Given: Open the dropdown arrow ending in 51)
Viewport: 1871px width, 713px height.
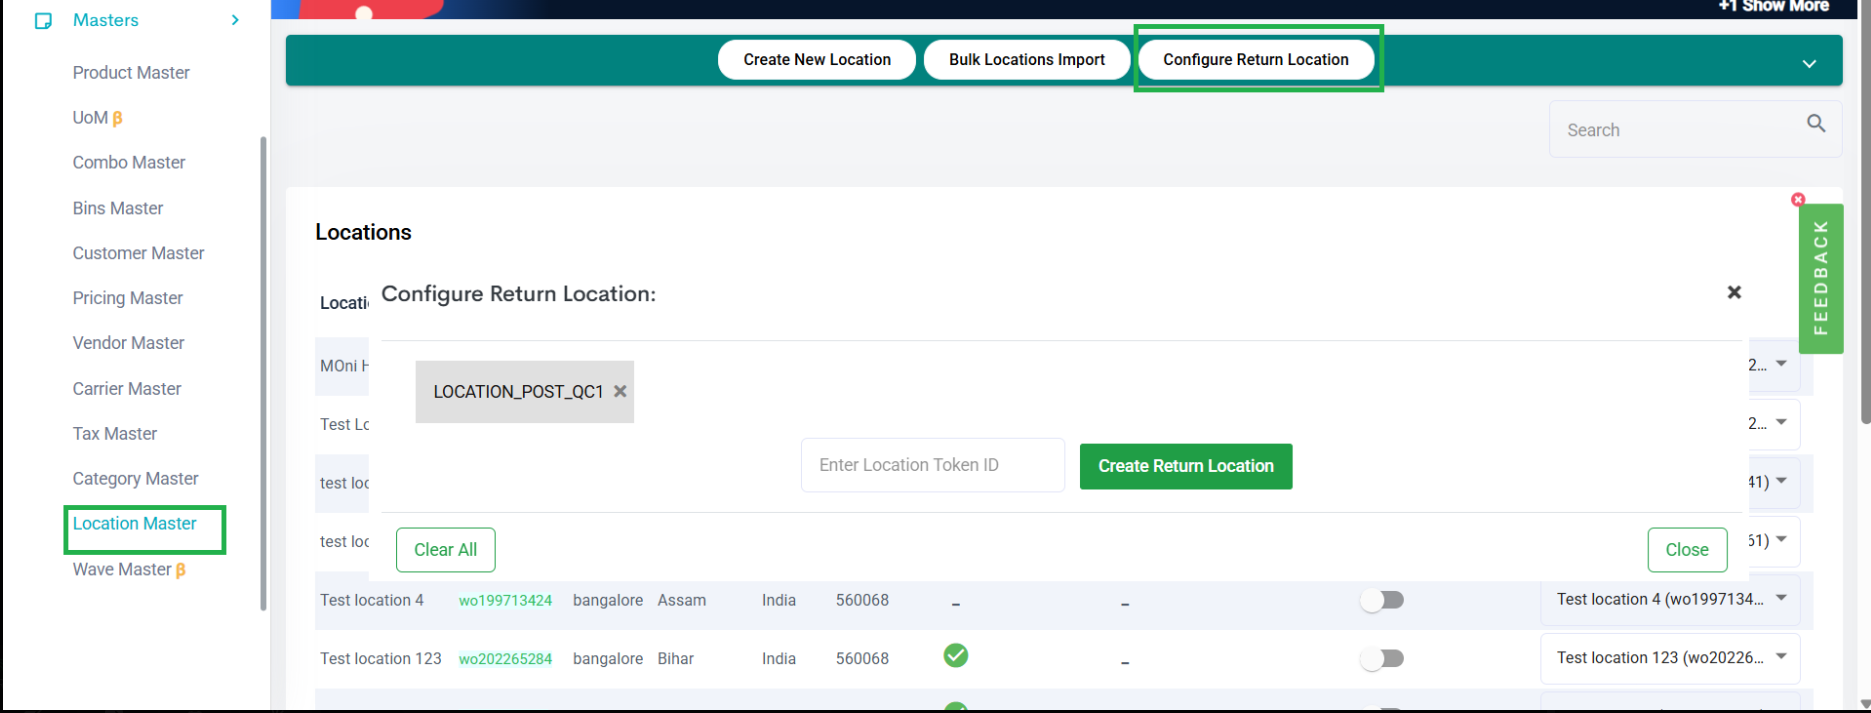Looking at the screenshot, I should 1781,540.
